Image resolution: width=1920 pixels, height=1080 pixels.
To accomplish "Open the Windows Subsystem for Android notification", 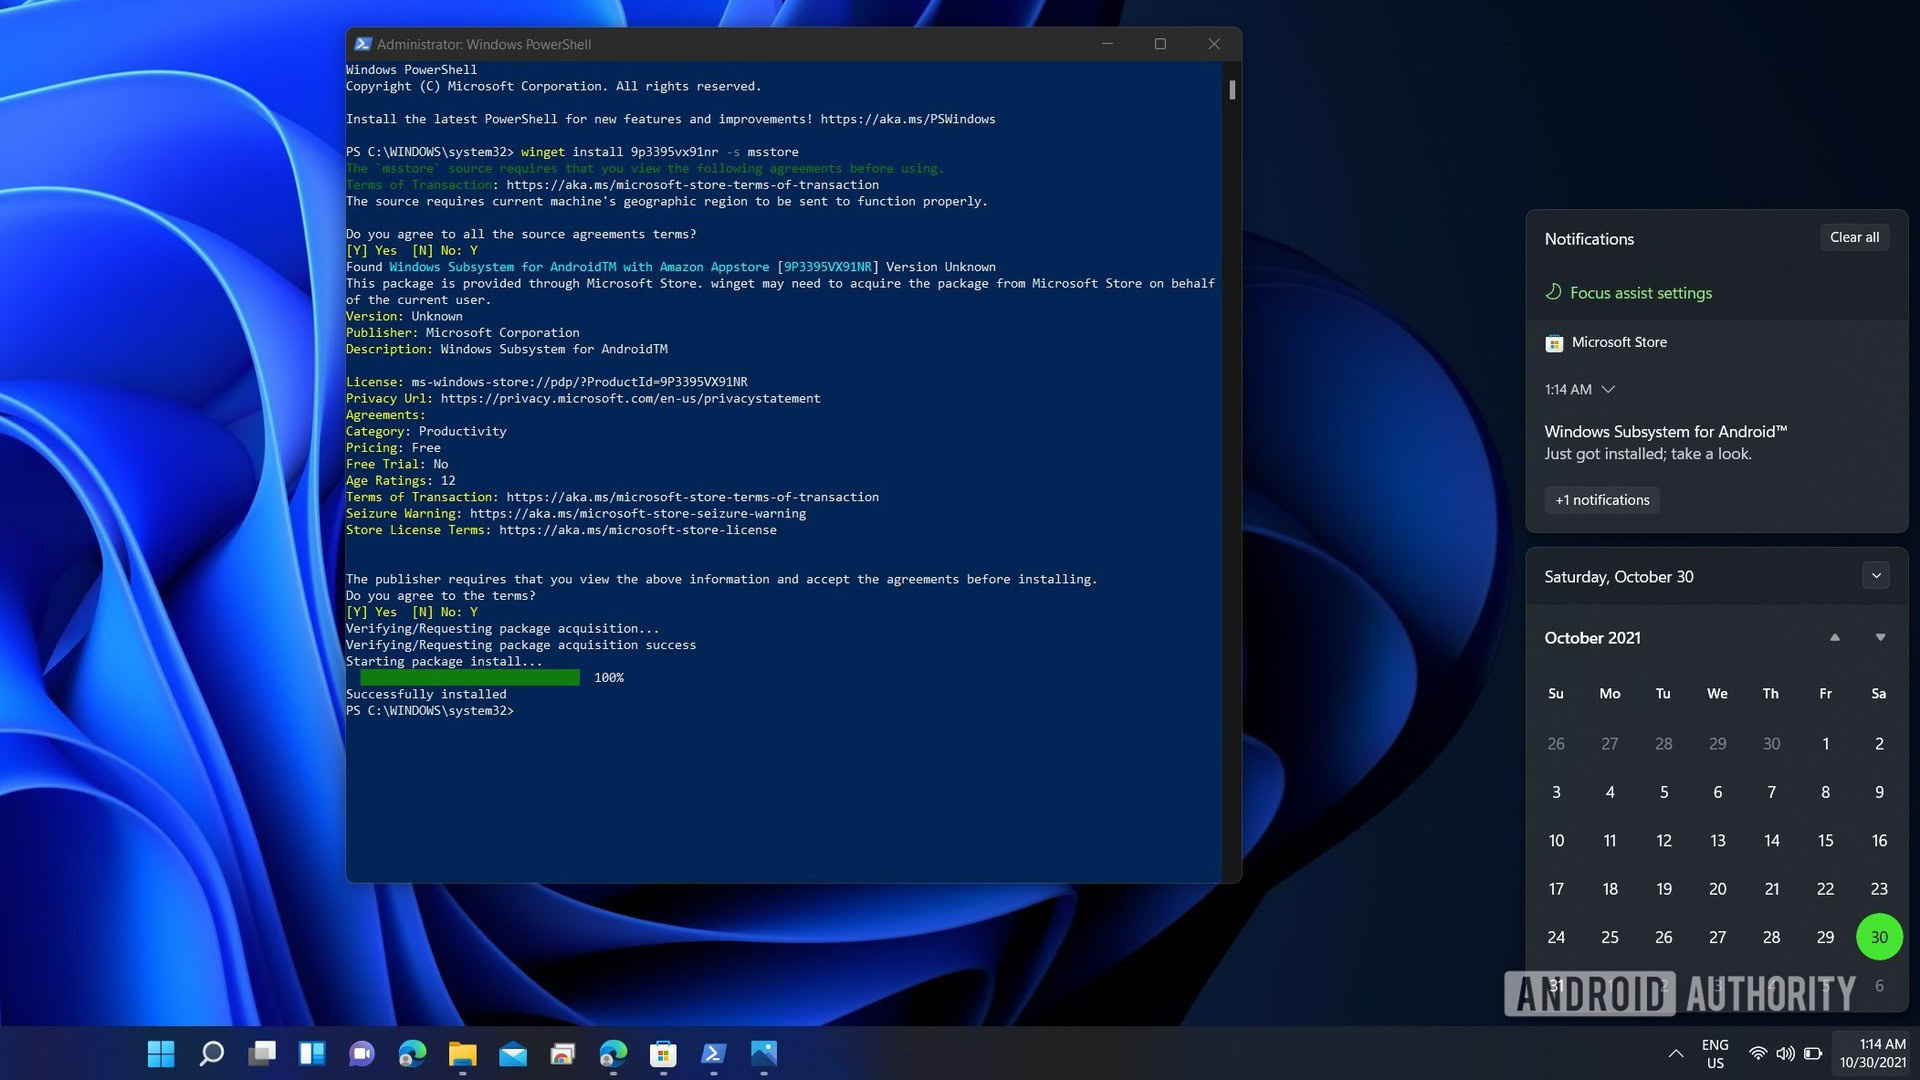I will click(x=1665, y=442).
